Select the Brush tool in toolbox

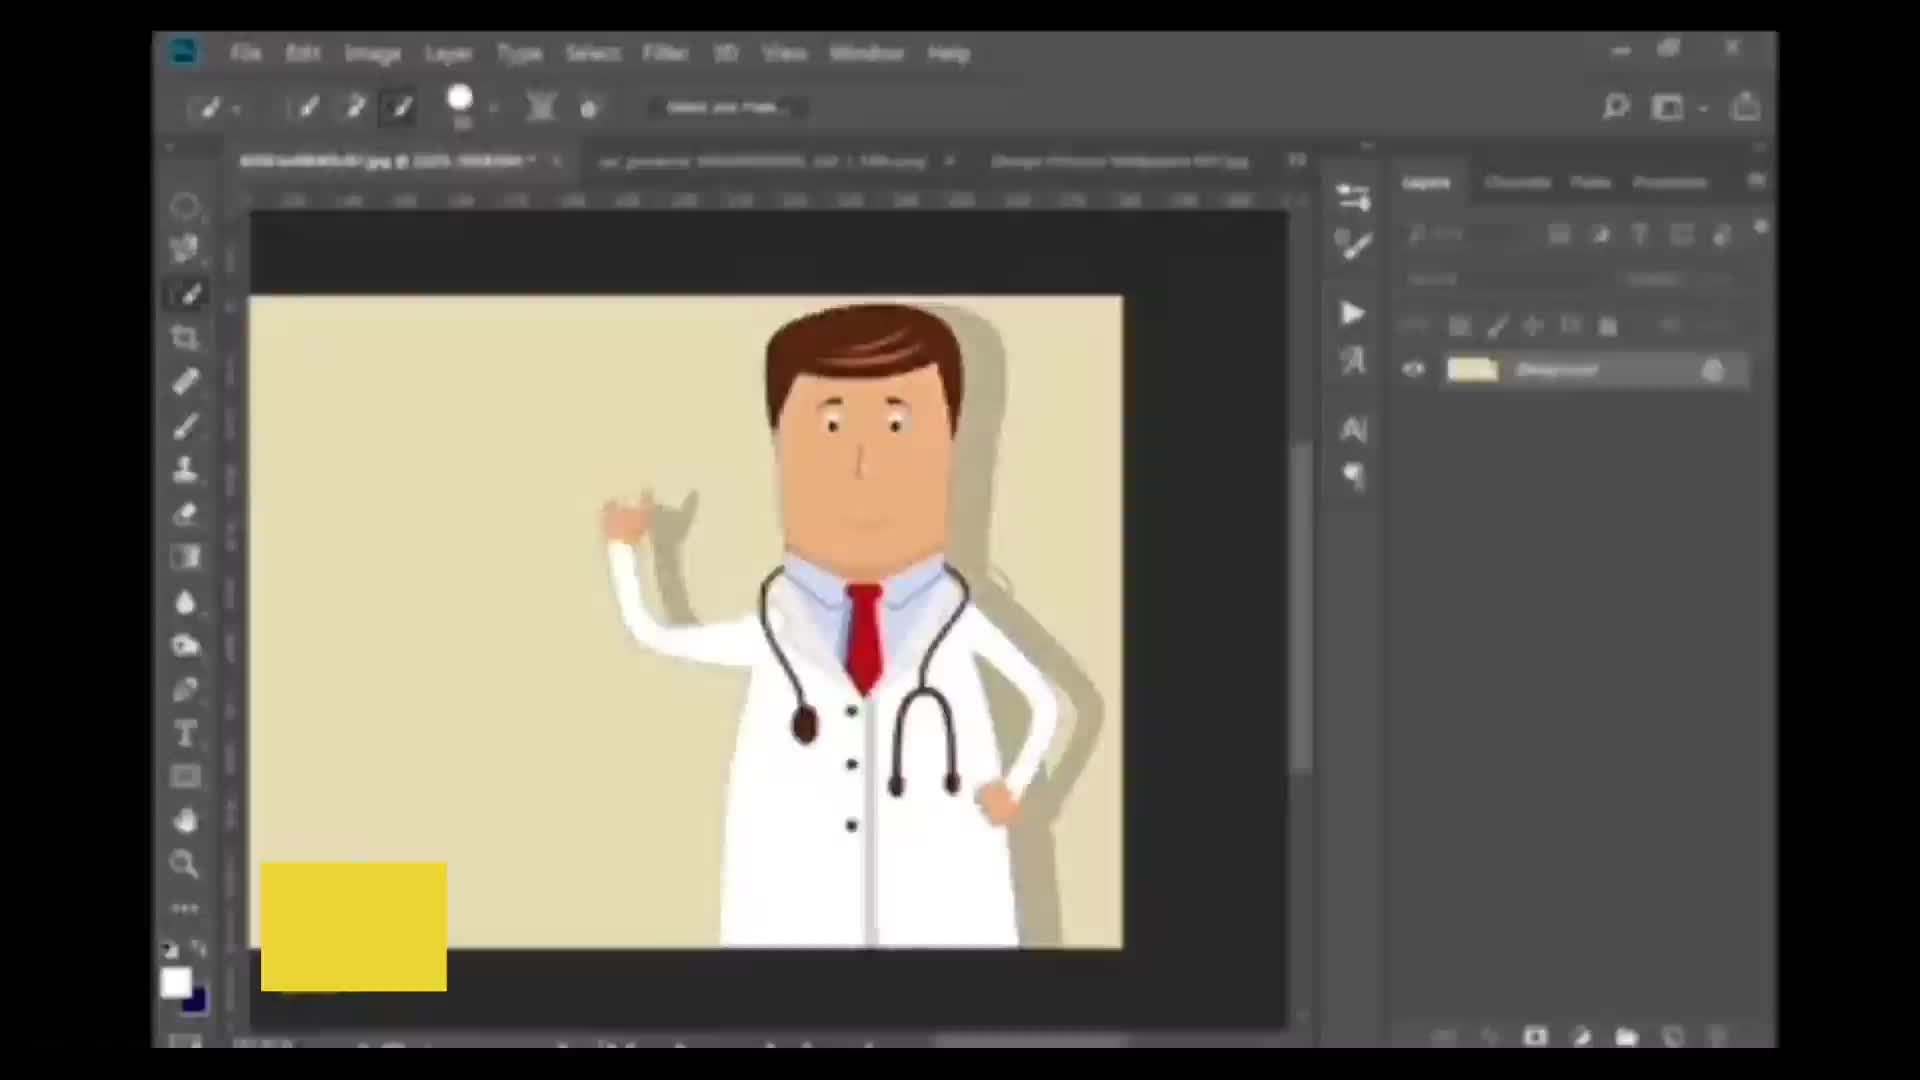[185, 426]
